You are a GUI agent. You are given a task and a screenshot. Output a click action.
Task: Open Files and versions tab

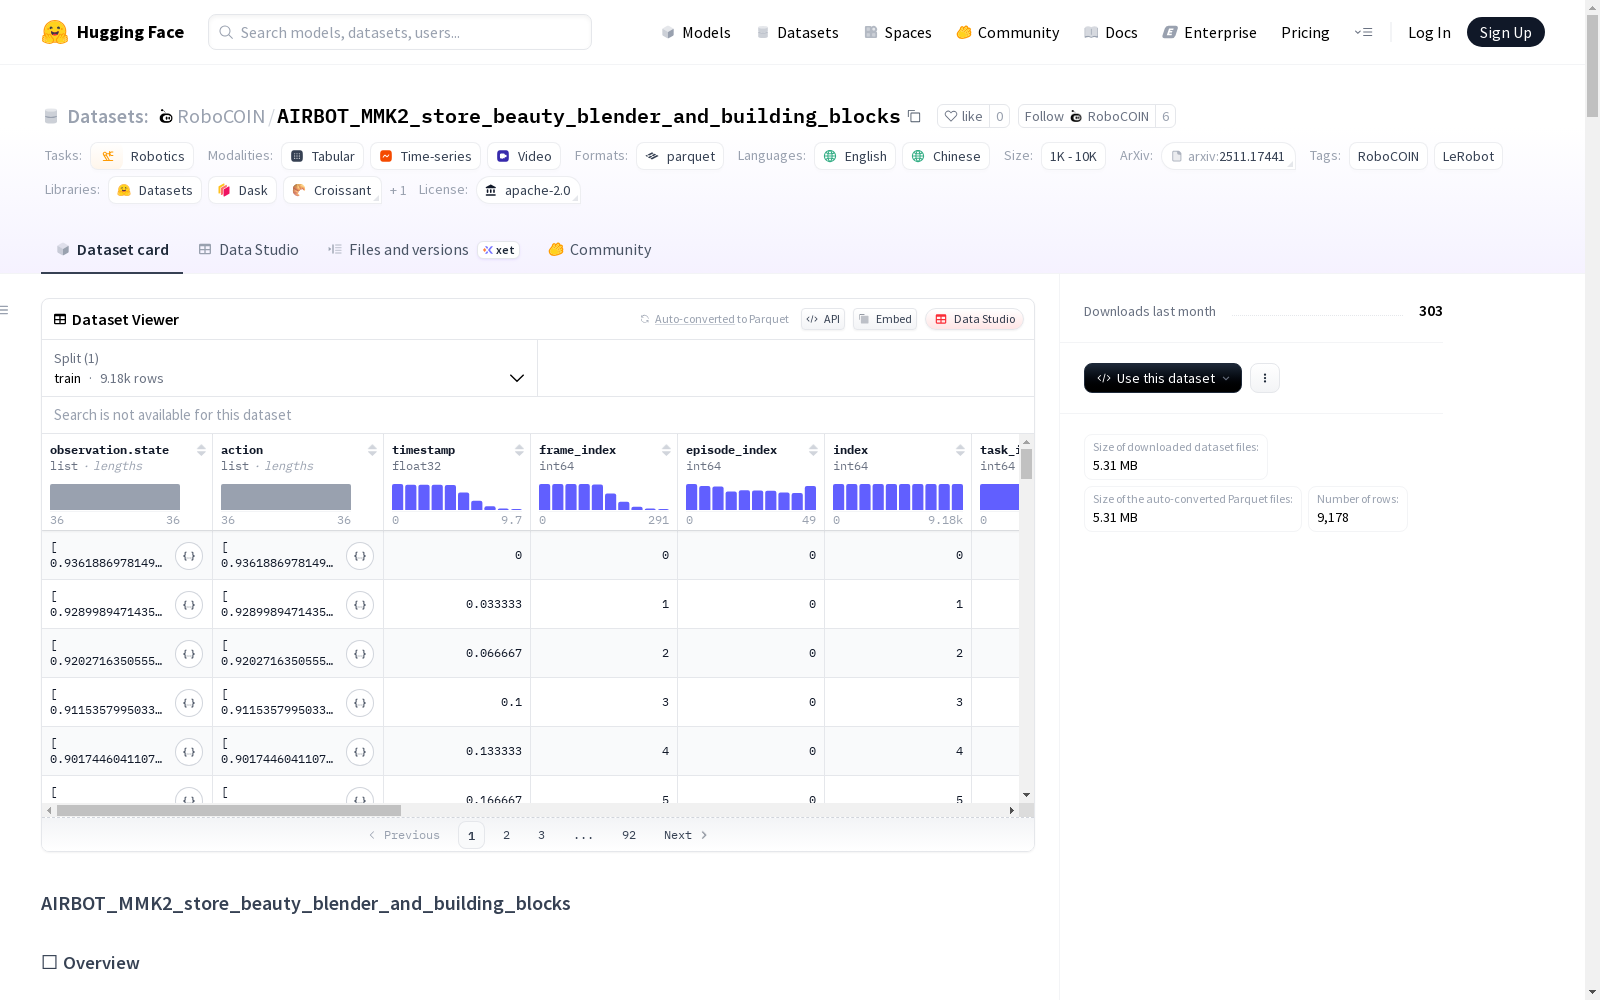[423, 250]
